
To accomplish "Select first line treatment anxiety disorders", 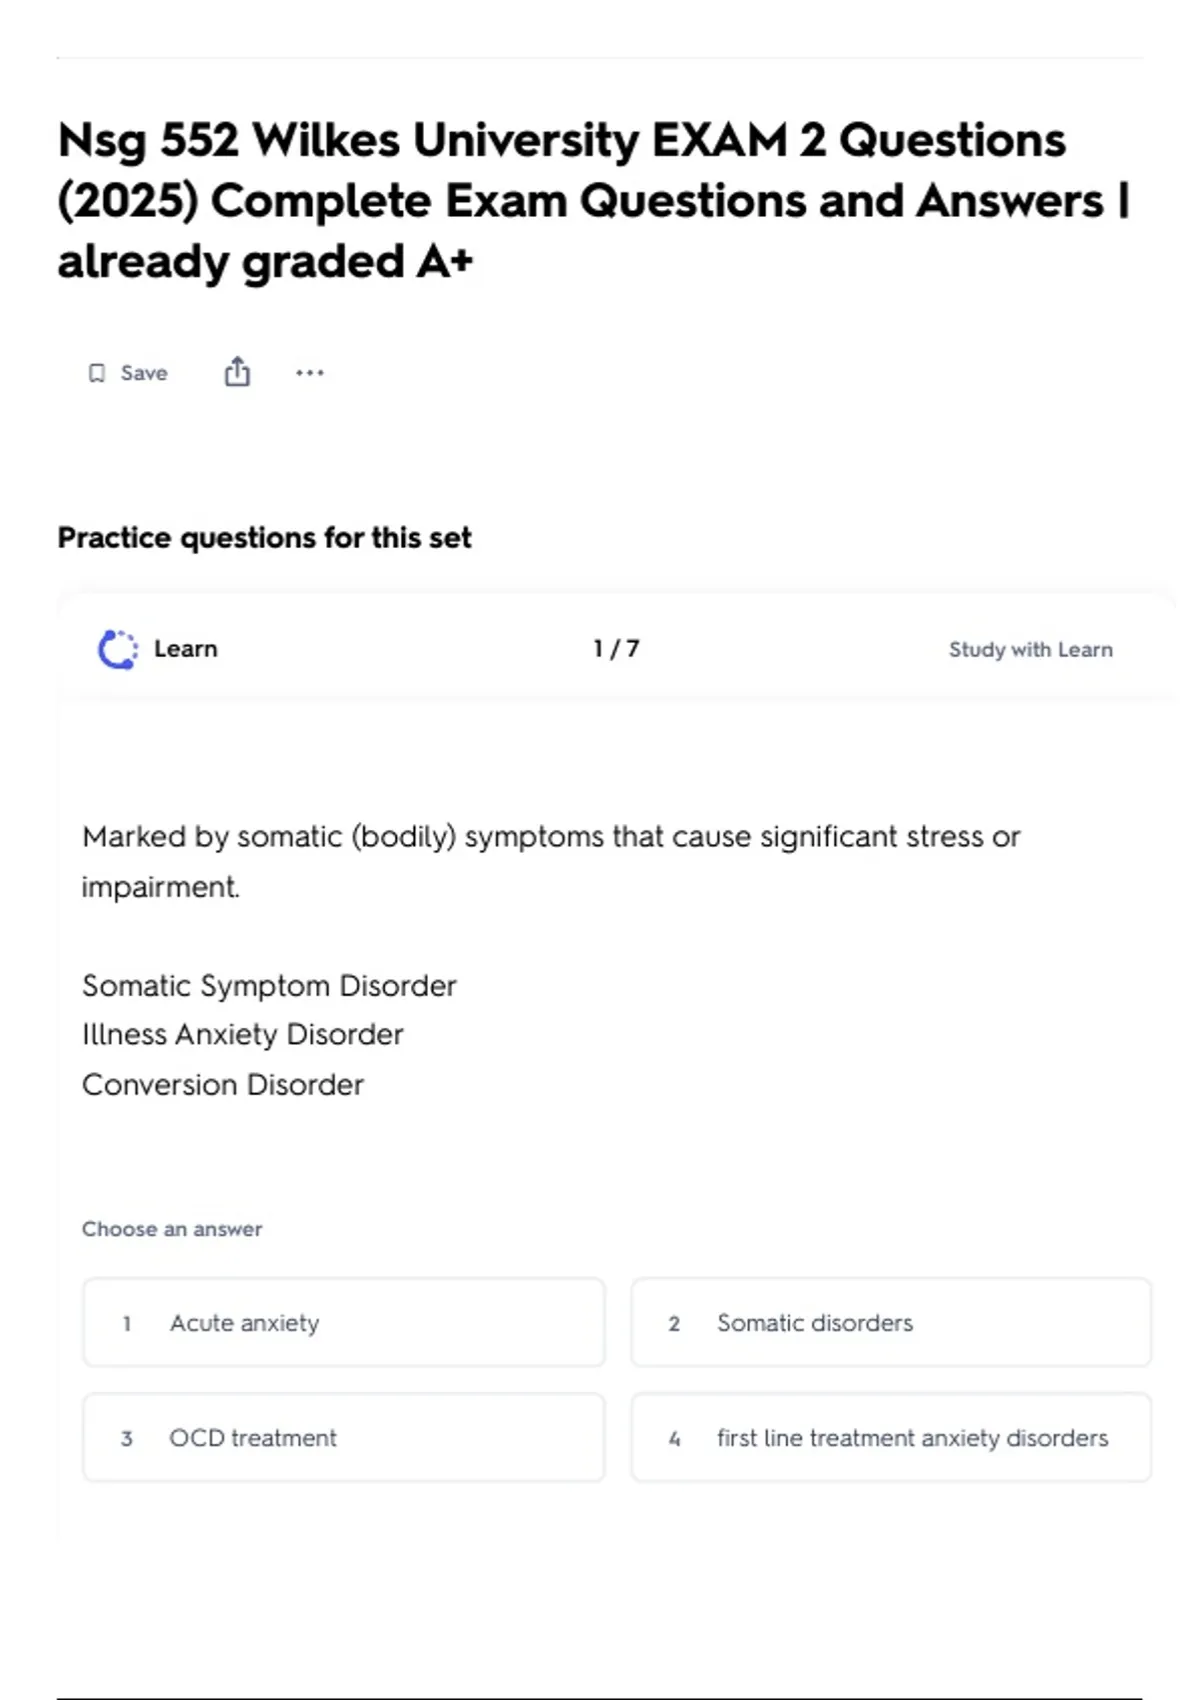I will click(890, 1437).
